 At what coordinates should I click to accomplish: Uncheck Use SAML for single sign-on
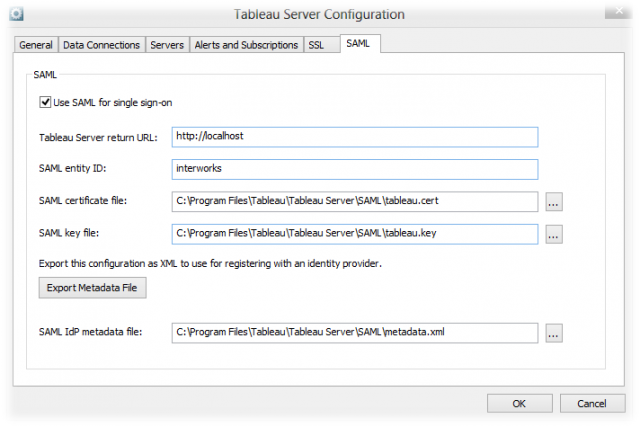coord(45,102)
